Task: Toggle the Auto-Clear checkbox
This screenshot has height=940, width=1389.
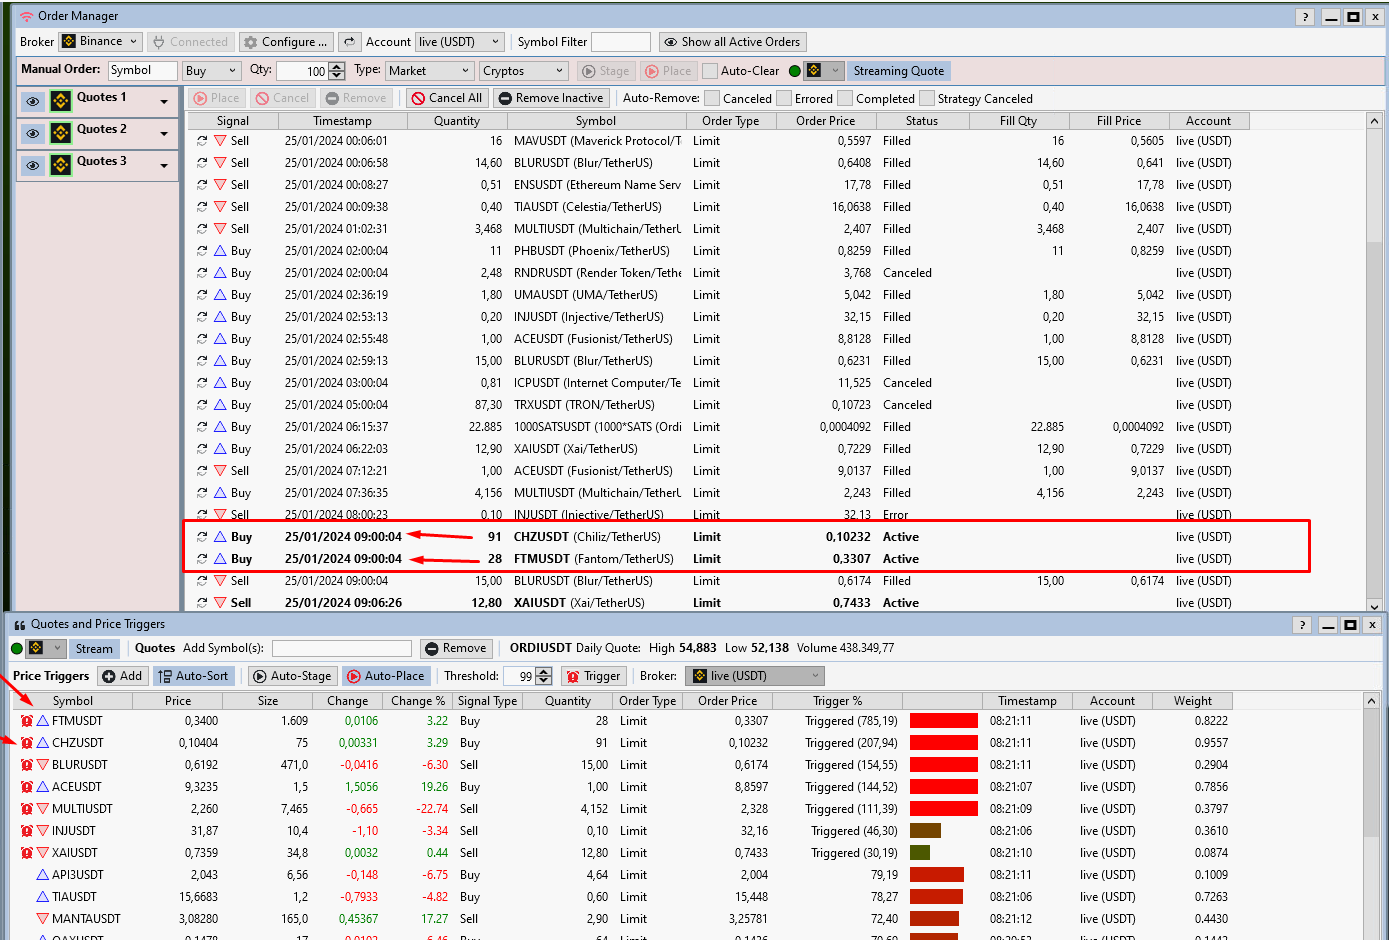Action: (710, 71)
